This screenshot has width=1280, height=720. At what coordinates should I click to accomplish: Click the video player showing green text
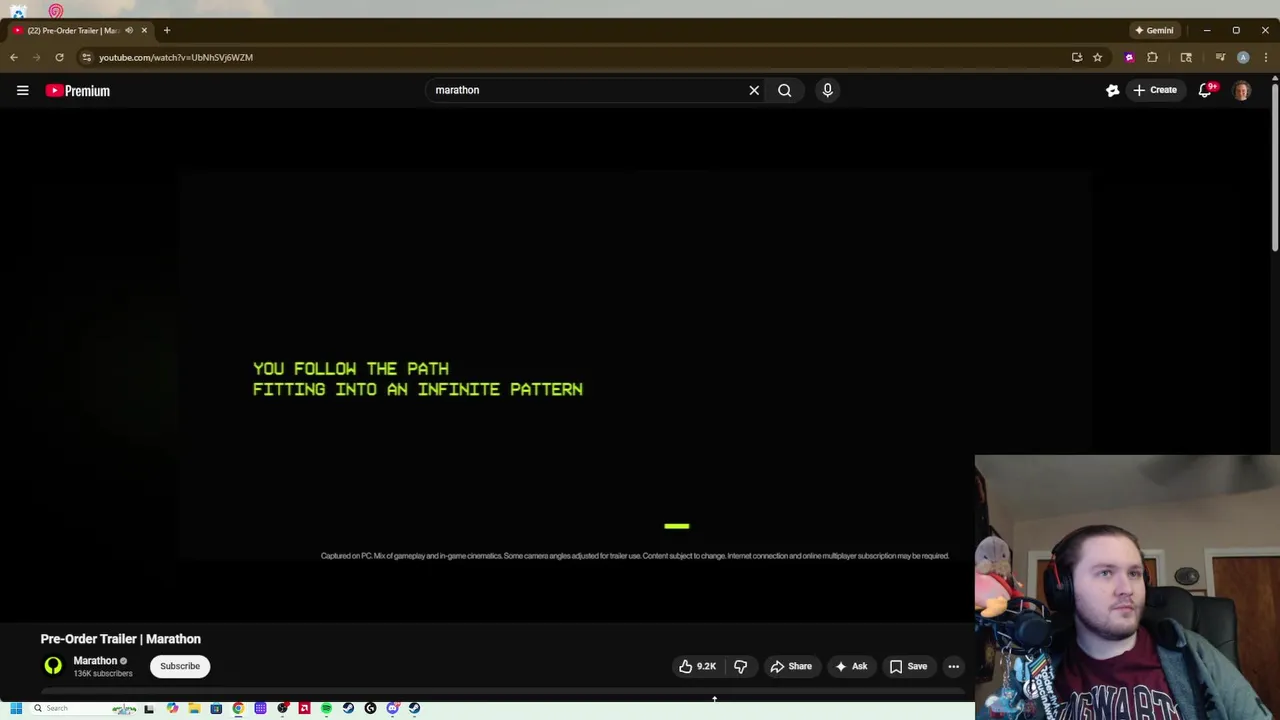pos(635,365)
